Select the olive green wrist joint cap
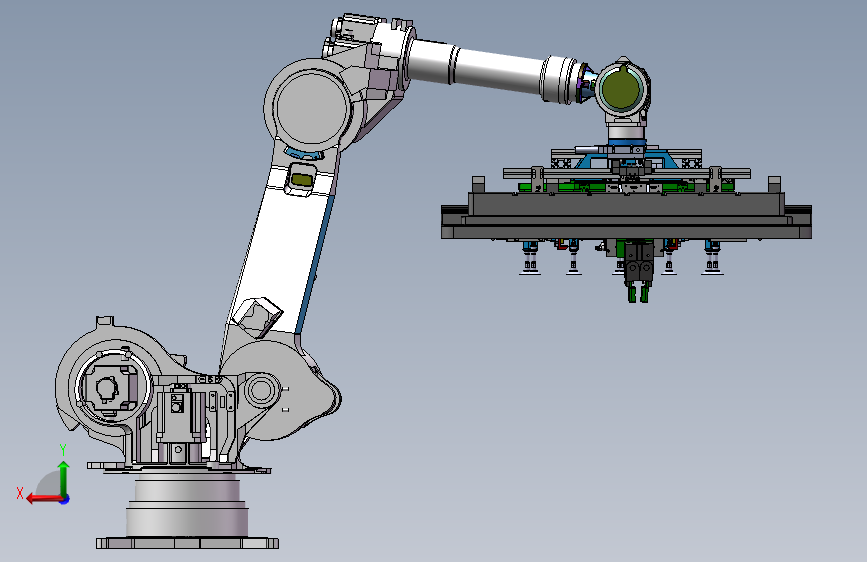Viewport: 867px width, 562px height. [621, 89]
